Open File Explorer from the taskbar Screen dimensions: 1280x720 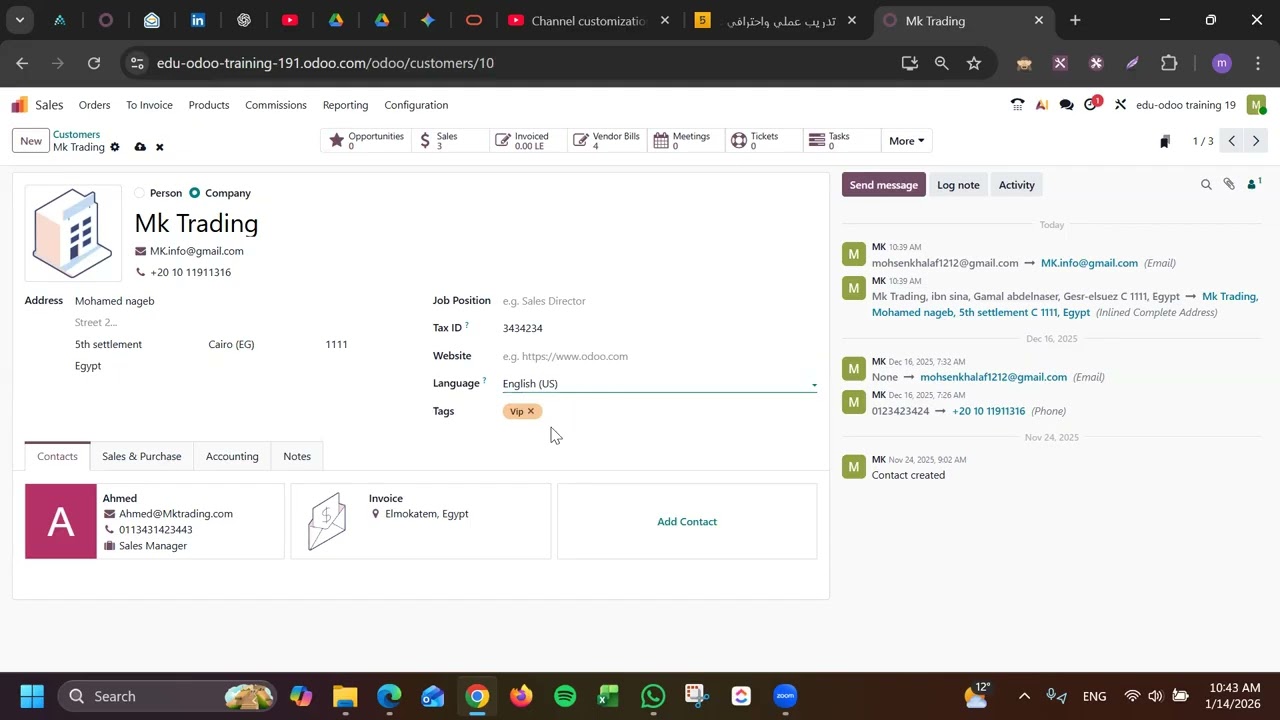click(x=345, y=696)
